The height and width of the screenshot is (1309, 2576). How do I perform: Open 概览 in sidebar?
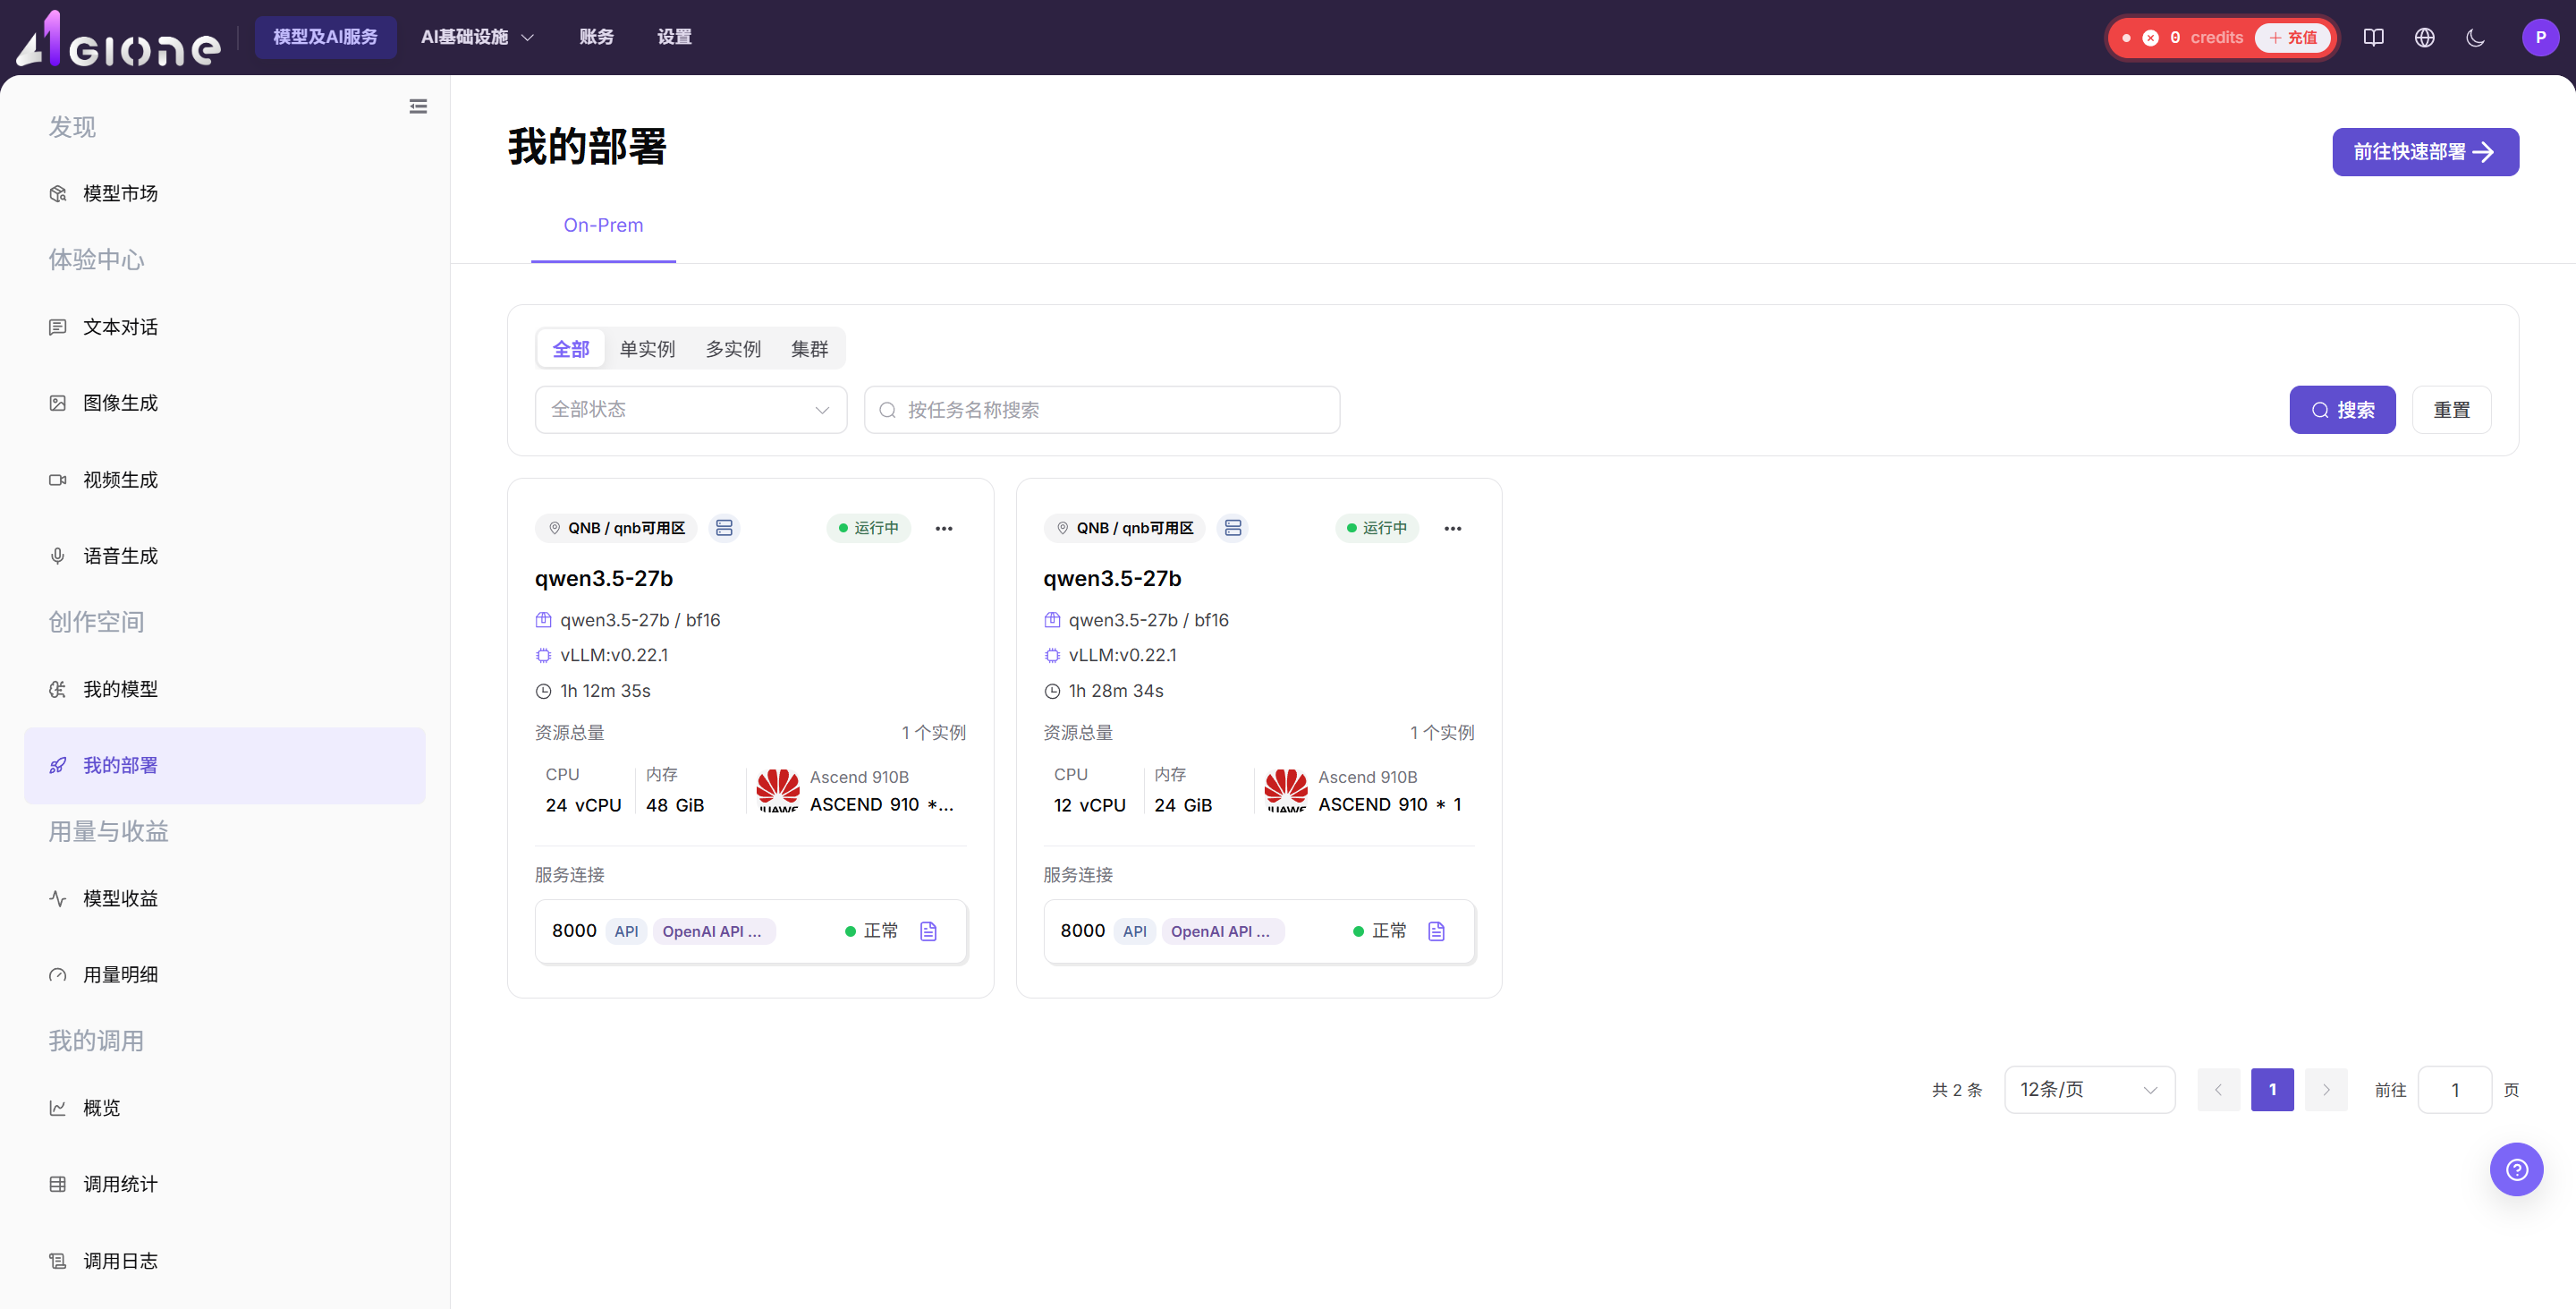point(225,1108)
